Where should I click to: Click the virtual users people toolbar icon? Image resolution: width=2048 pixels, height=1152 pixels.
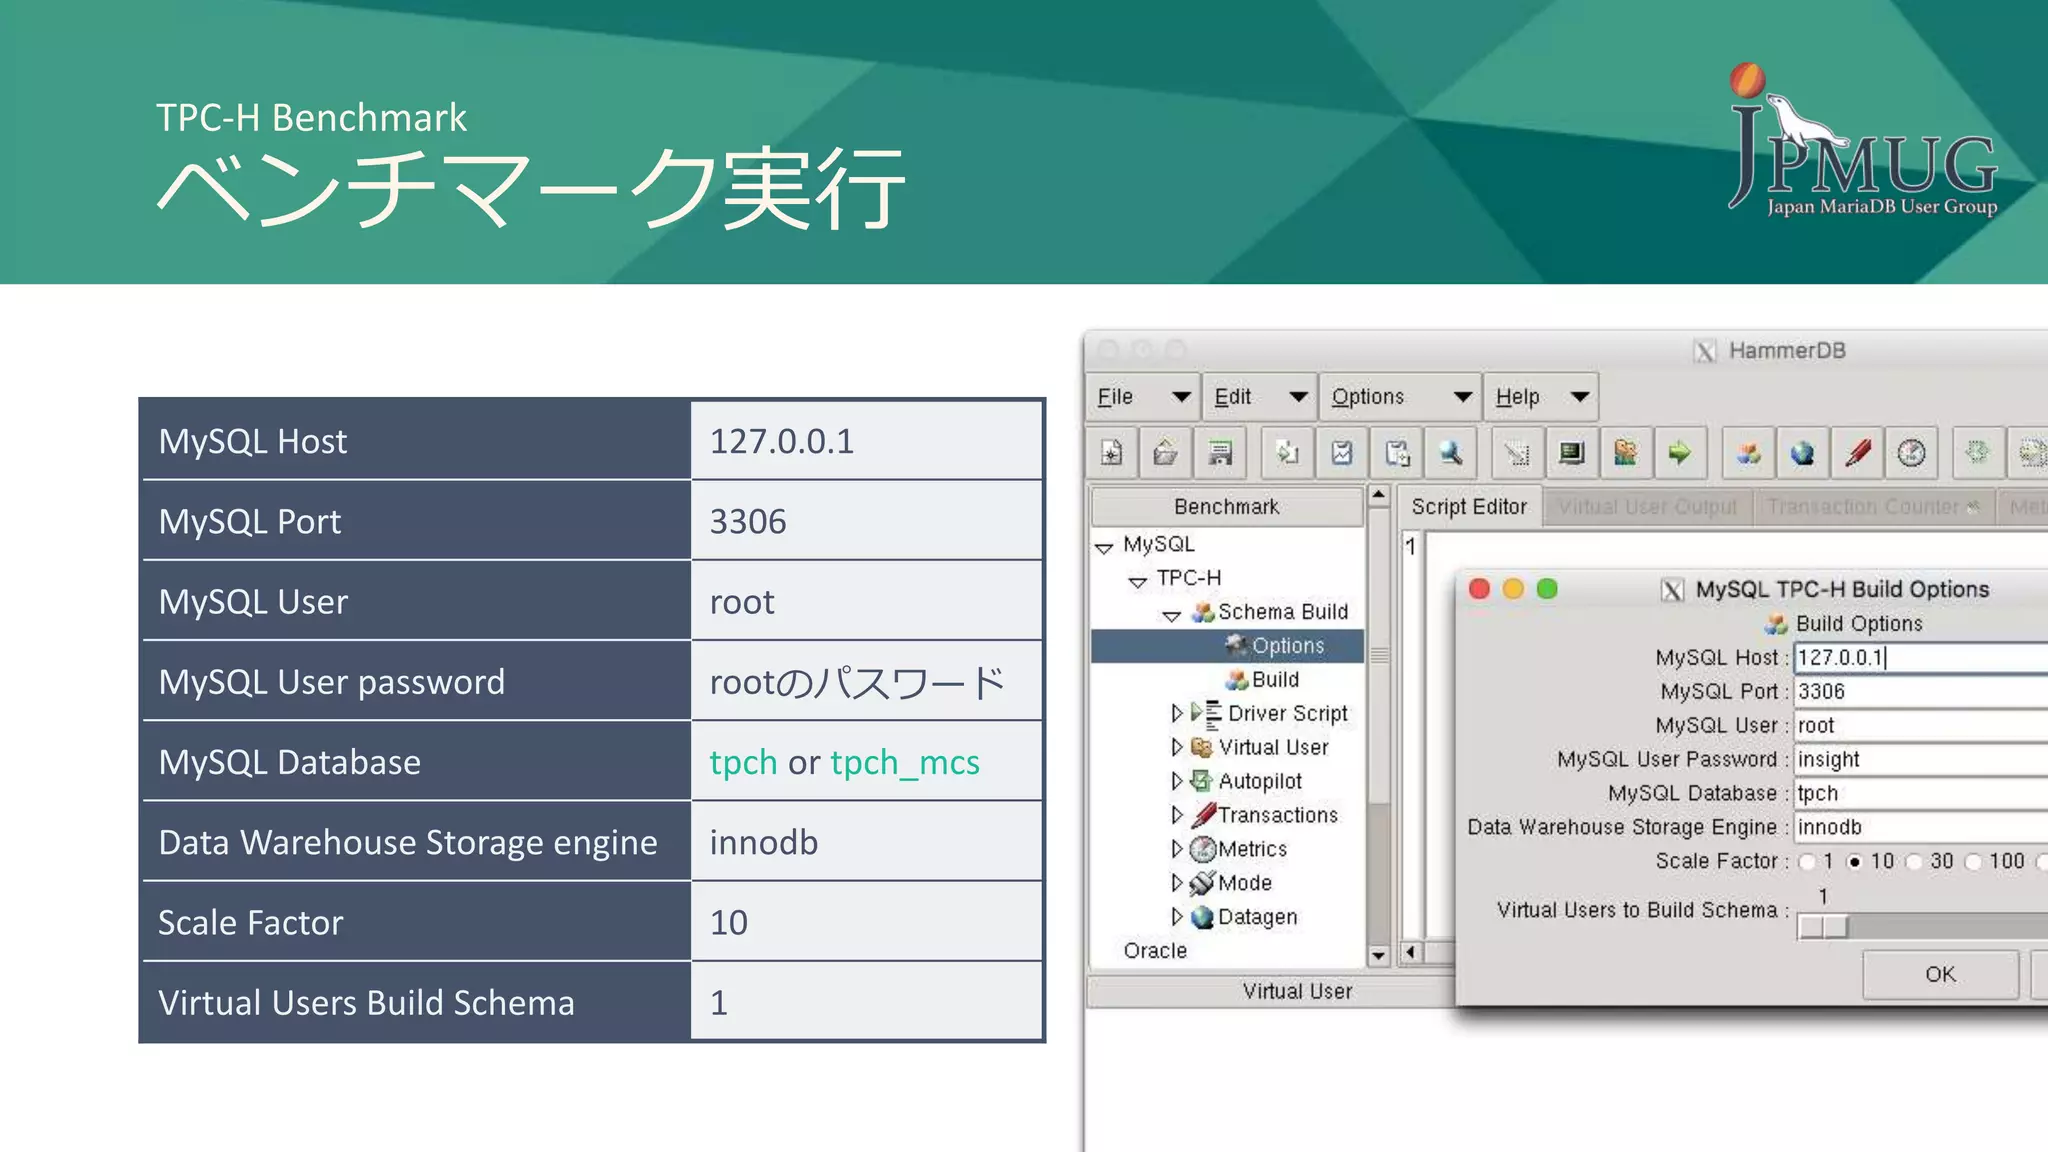click(1626, 453)
